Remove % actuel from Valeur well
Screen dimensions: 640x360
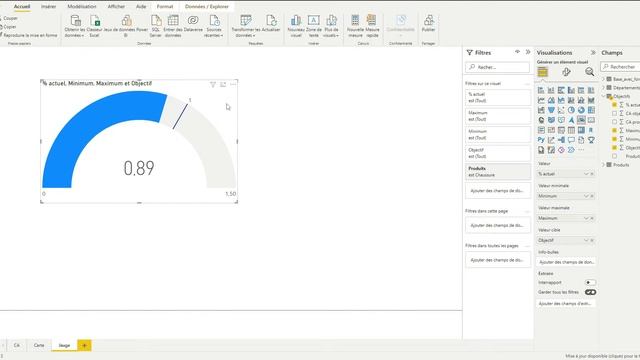592,174
